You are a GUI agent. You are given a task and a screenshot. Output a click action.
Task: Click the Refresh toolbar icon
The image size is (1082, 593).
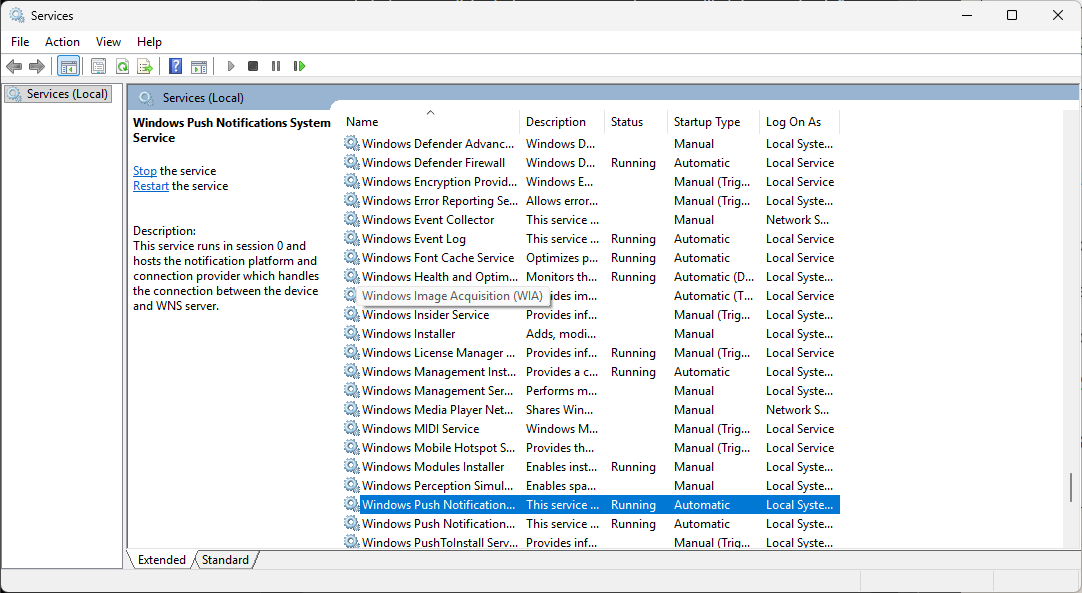(122, 66)
